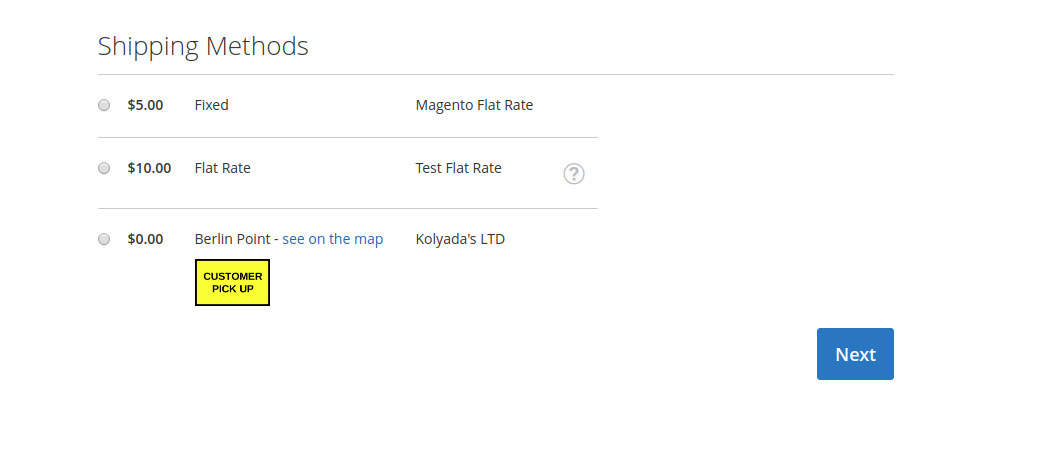Click the 'Fixed' method name
Image resolution: width=1046 pixels, height=459 pixels.
(211, 105)
